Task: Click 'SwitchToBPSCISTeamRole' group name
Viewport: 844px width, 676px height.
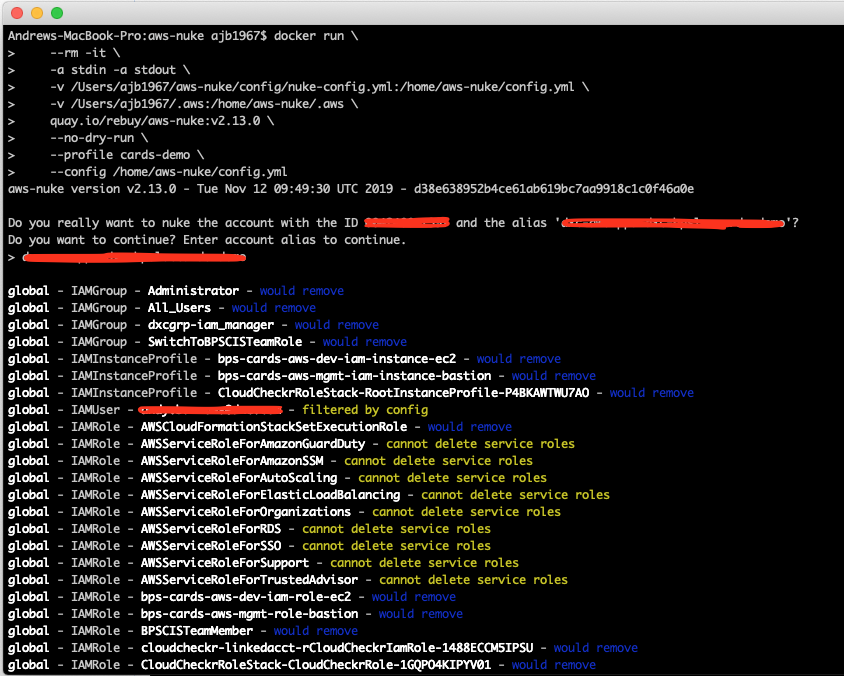Action: coord(225,342)
